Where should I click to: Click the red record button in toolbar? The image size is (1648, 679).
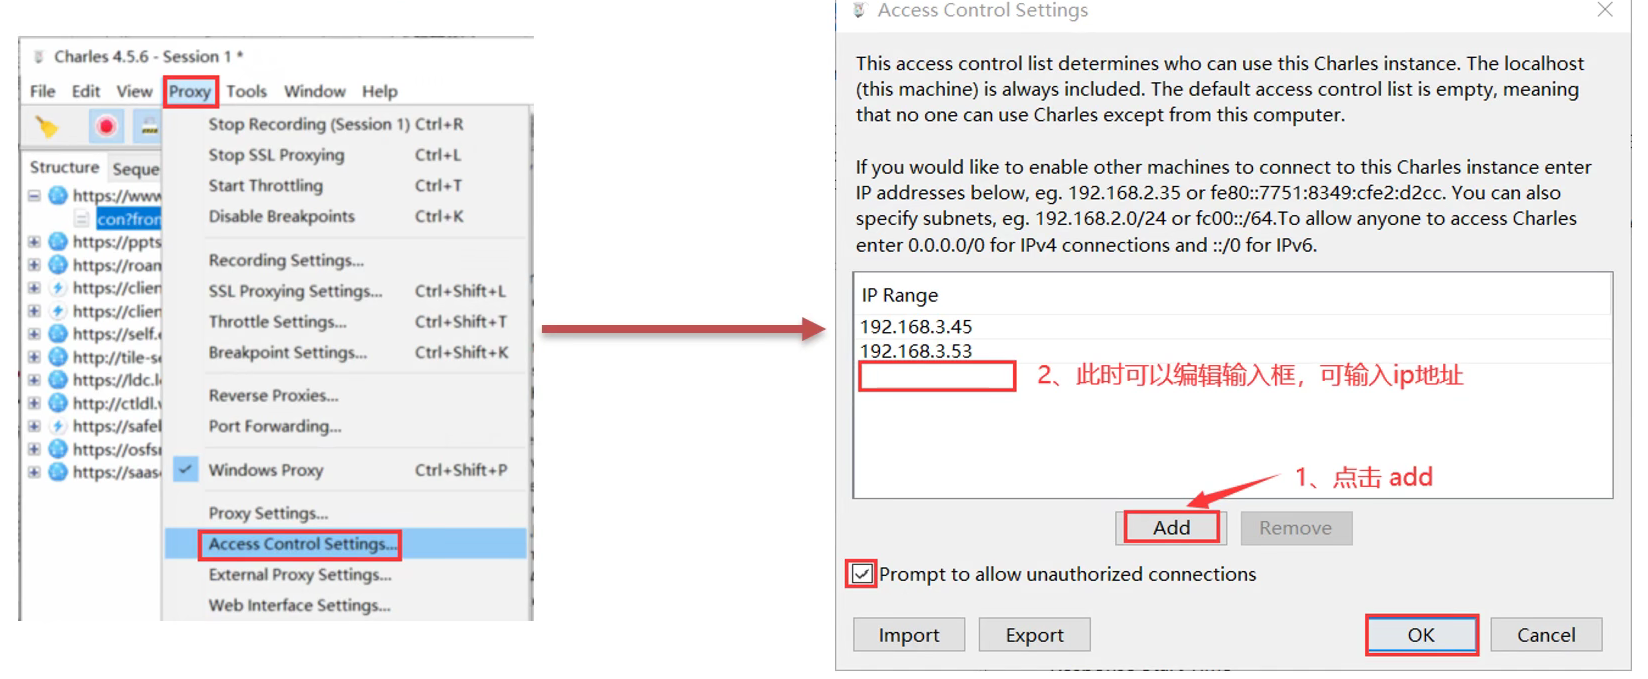pyautogui.click(x=106, y=127)
